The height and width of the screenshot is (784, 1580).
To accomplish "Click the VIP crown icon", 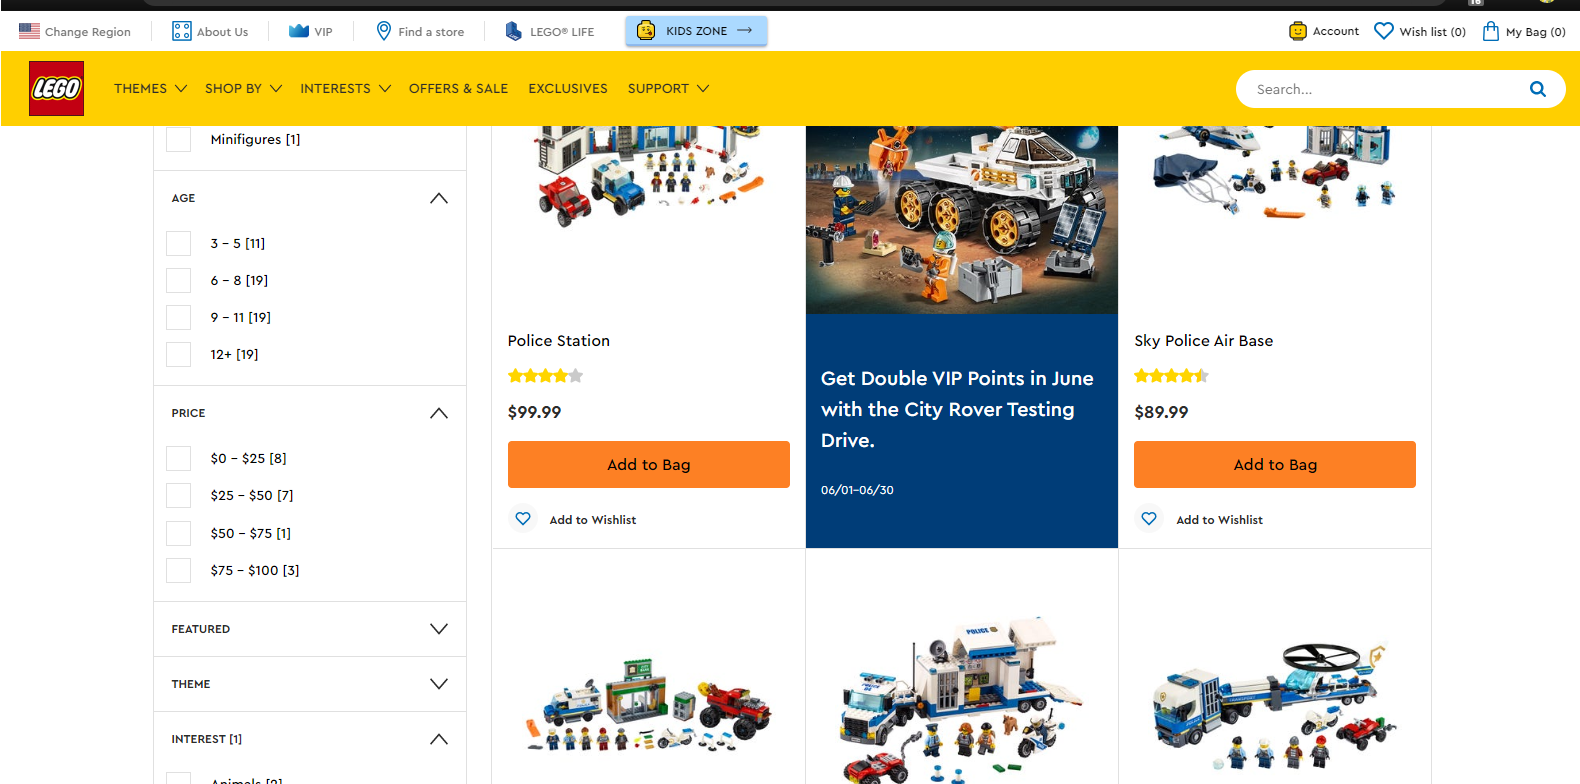I will click(x=298, y=31).
